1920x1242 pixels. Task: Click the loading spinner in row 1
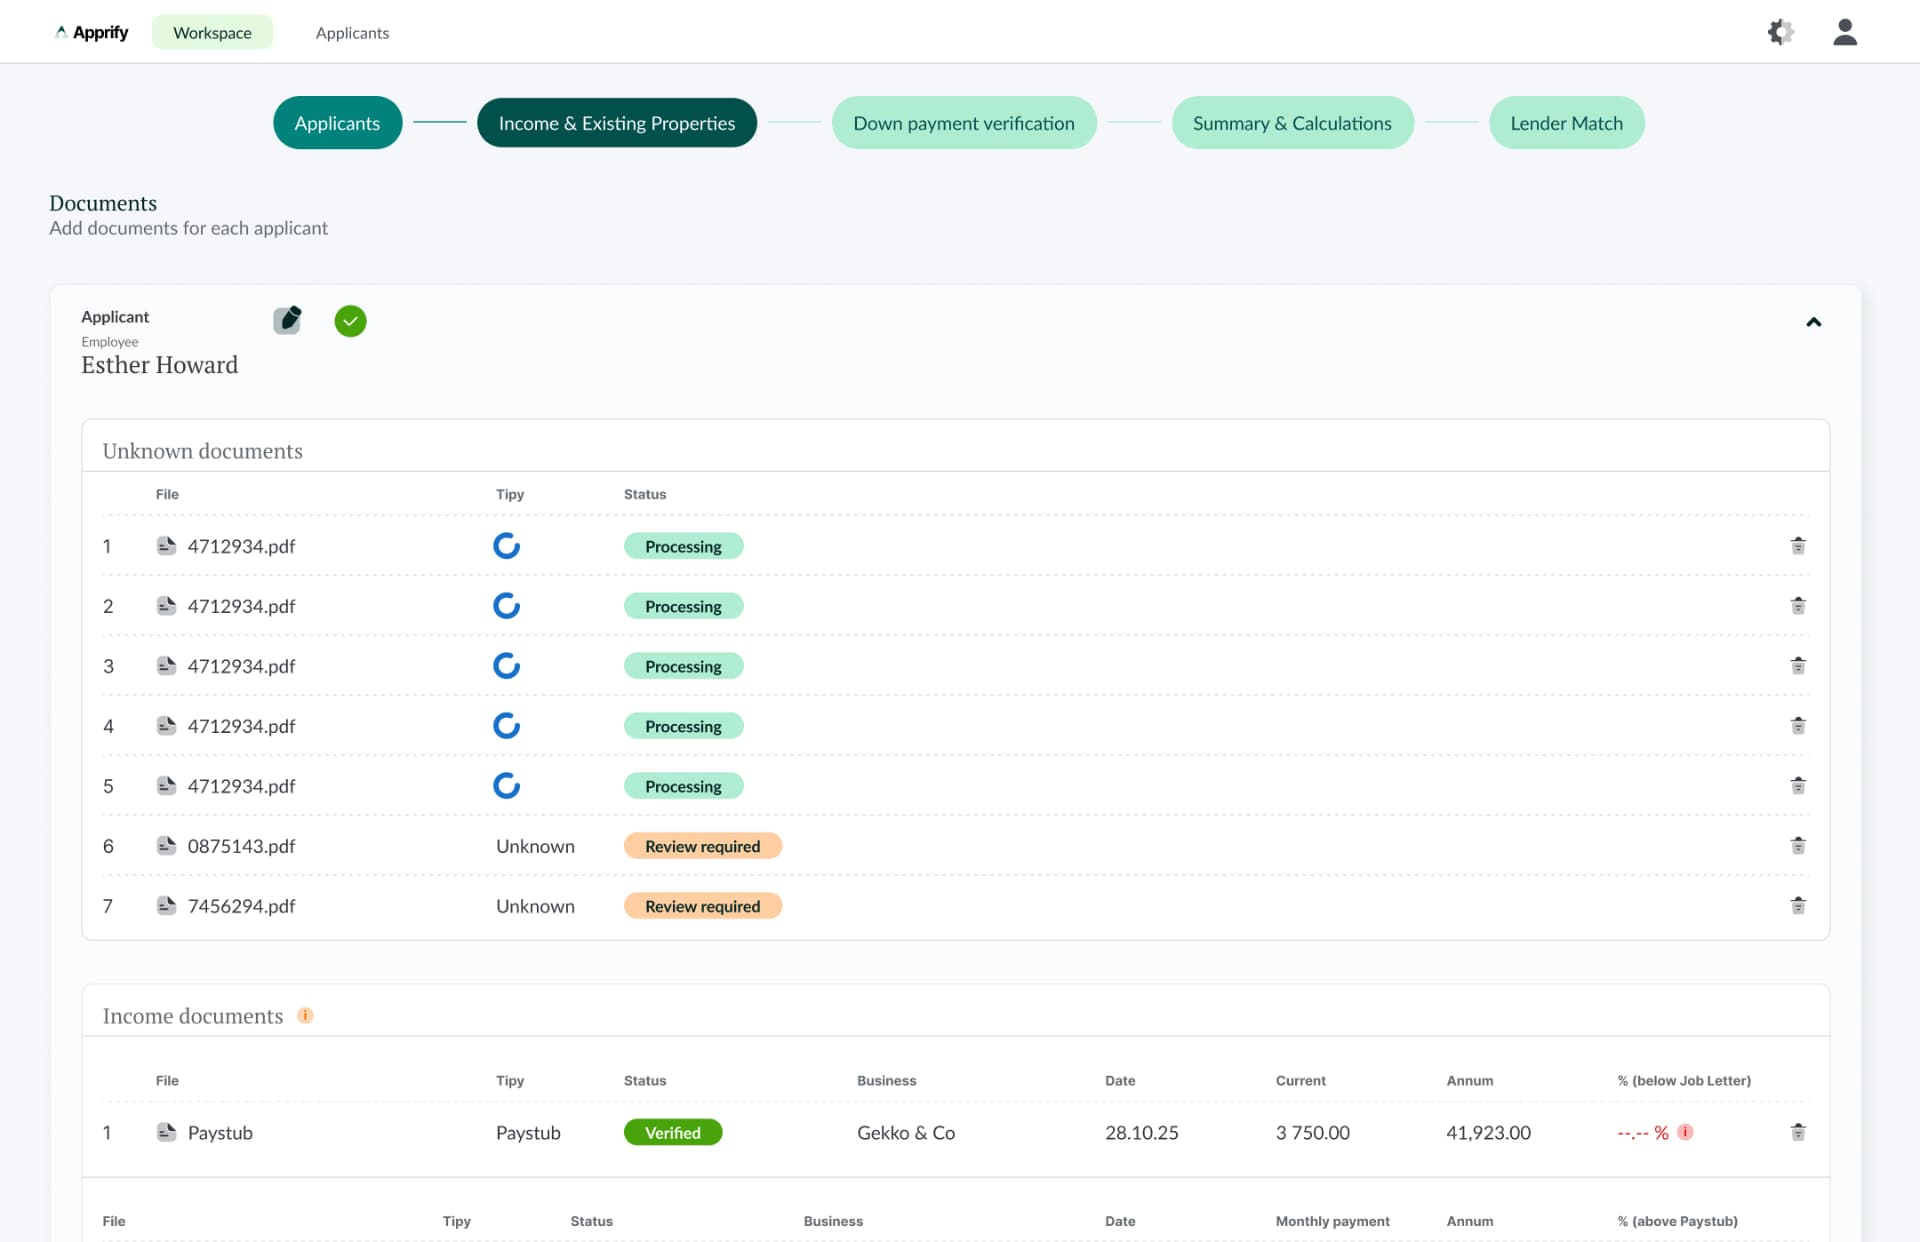(x=507, y=546)
